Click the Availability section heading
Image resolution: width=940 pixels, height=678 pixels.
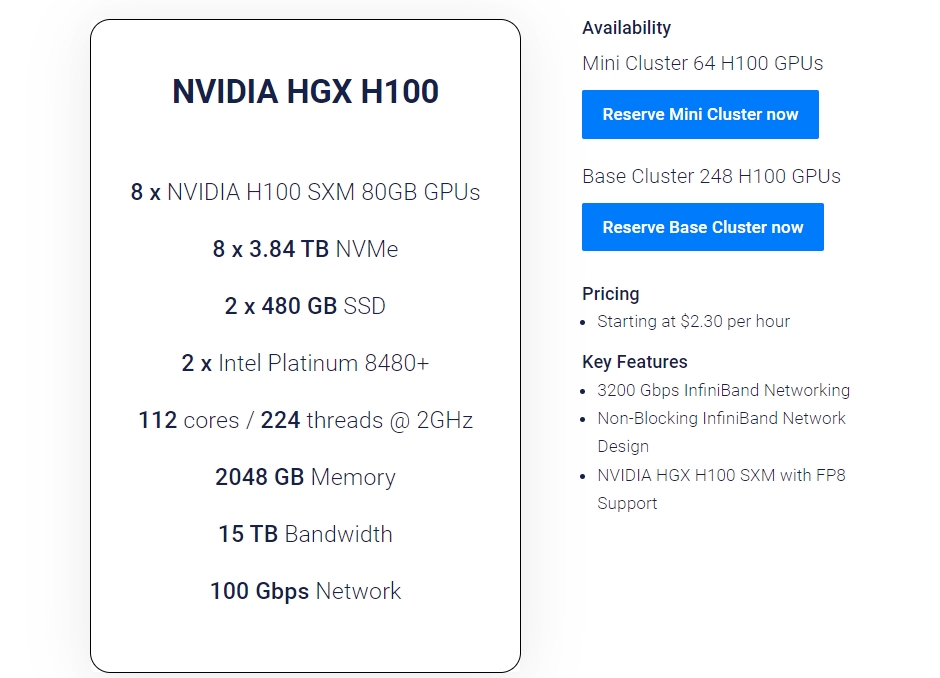[626, 28]
